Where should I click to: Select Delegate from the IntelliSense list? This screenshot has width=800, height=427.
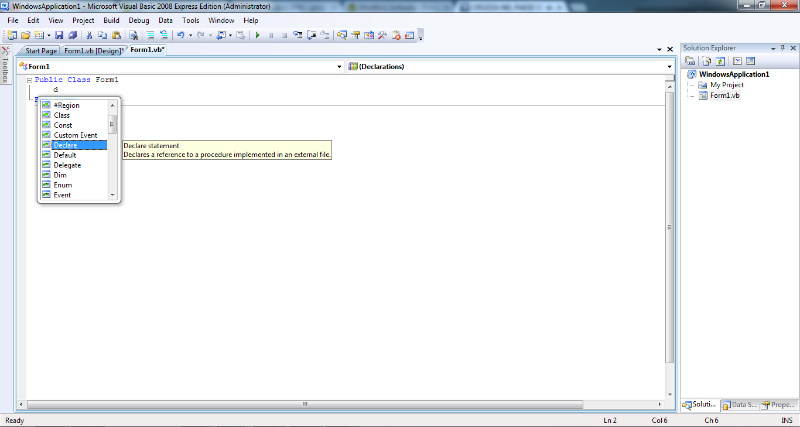pyautogui.click(x=67, y=165)
